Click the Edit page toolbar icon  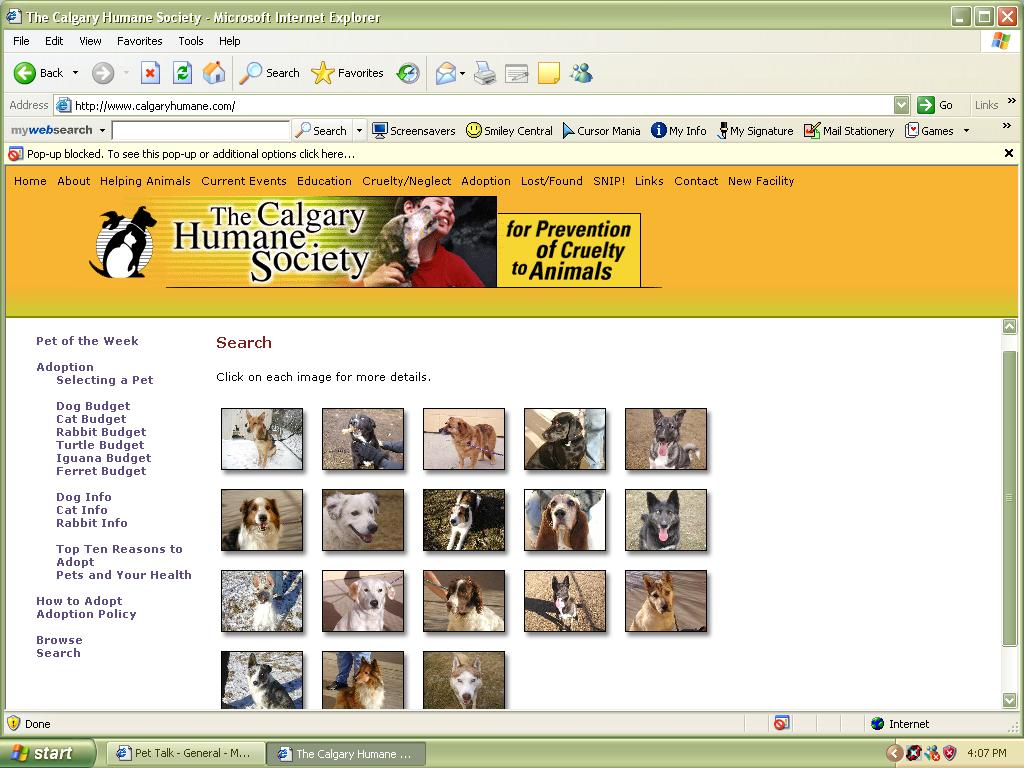tap(516, 73)
